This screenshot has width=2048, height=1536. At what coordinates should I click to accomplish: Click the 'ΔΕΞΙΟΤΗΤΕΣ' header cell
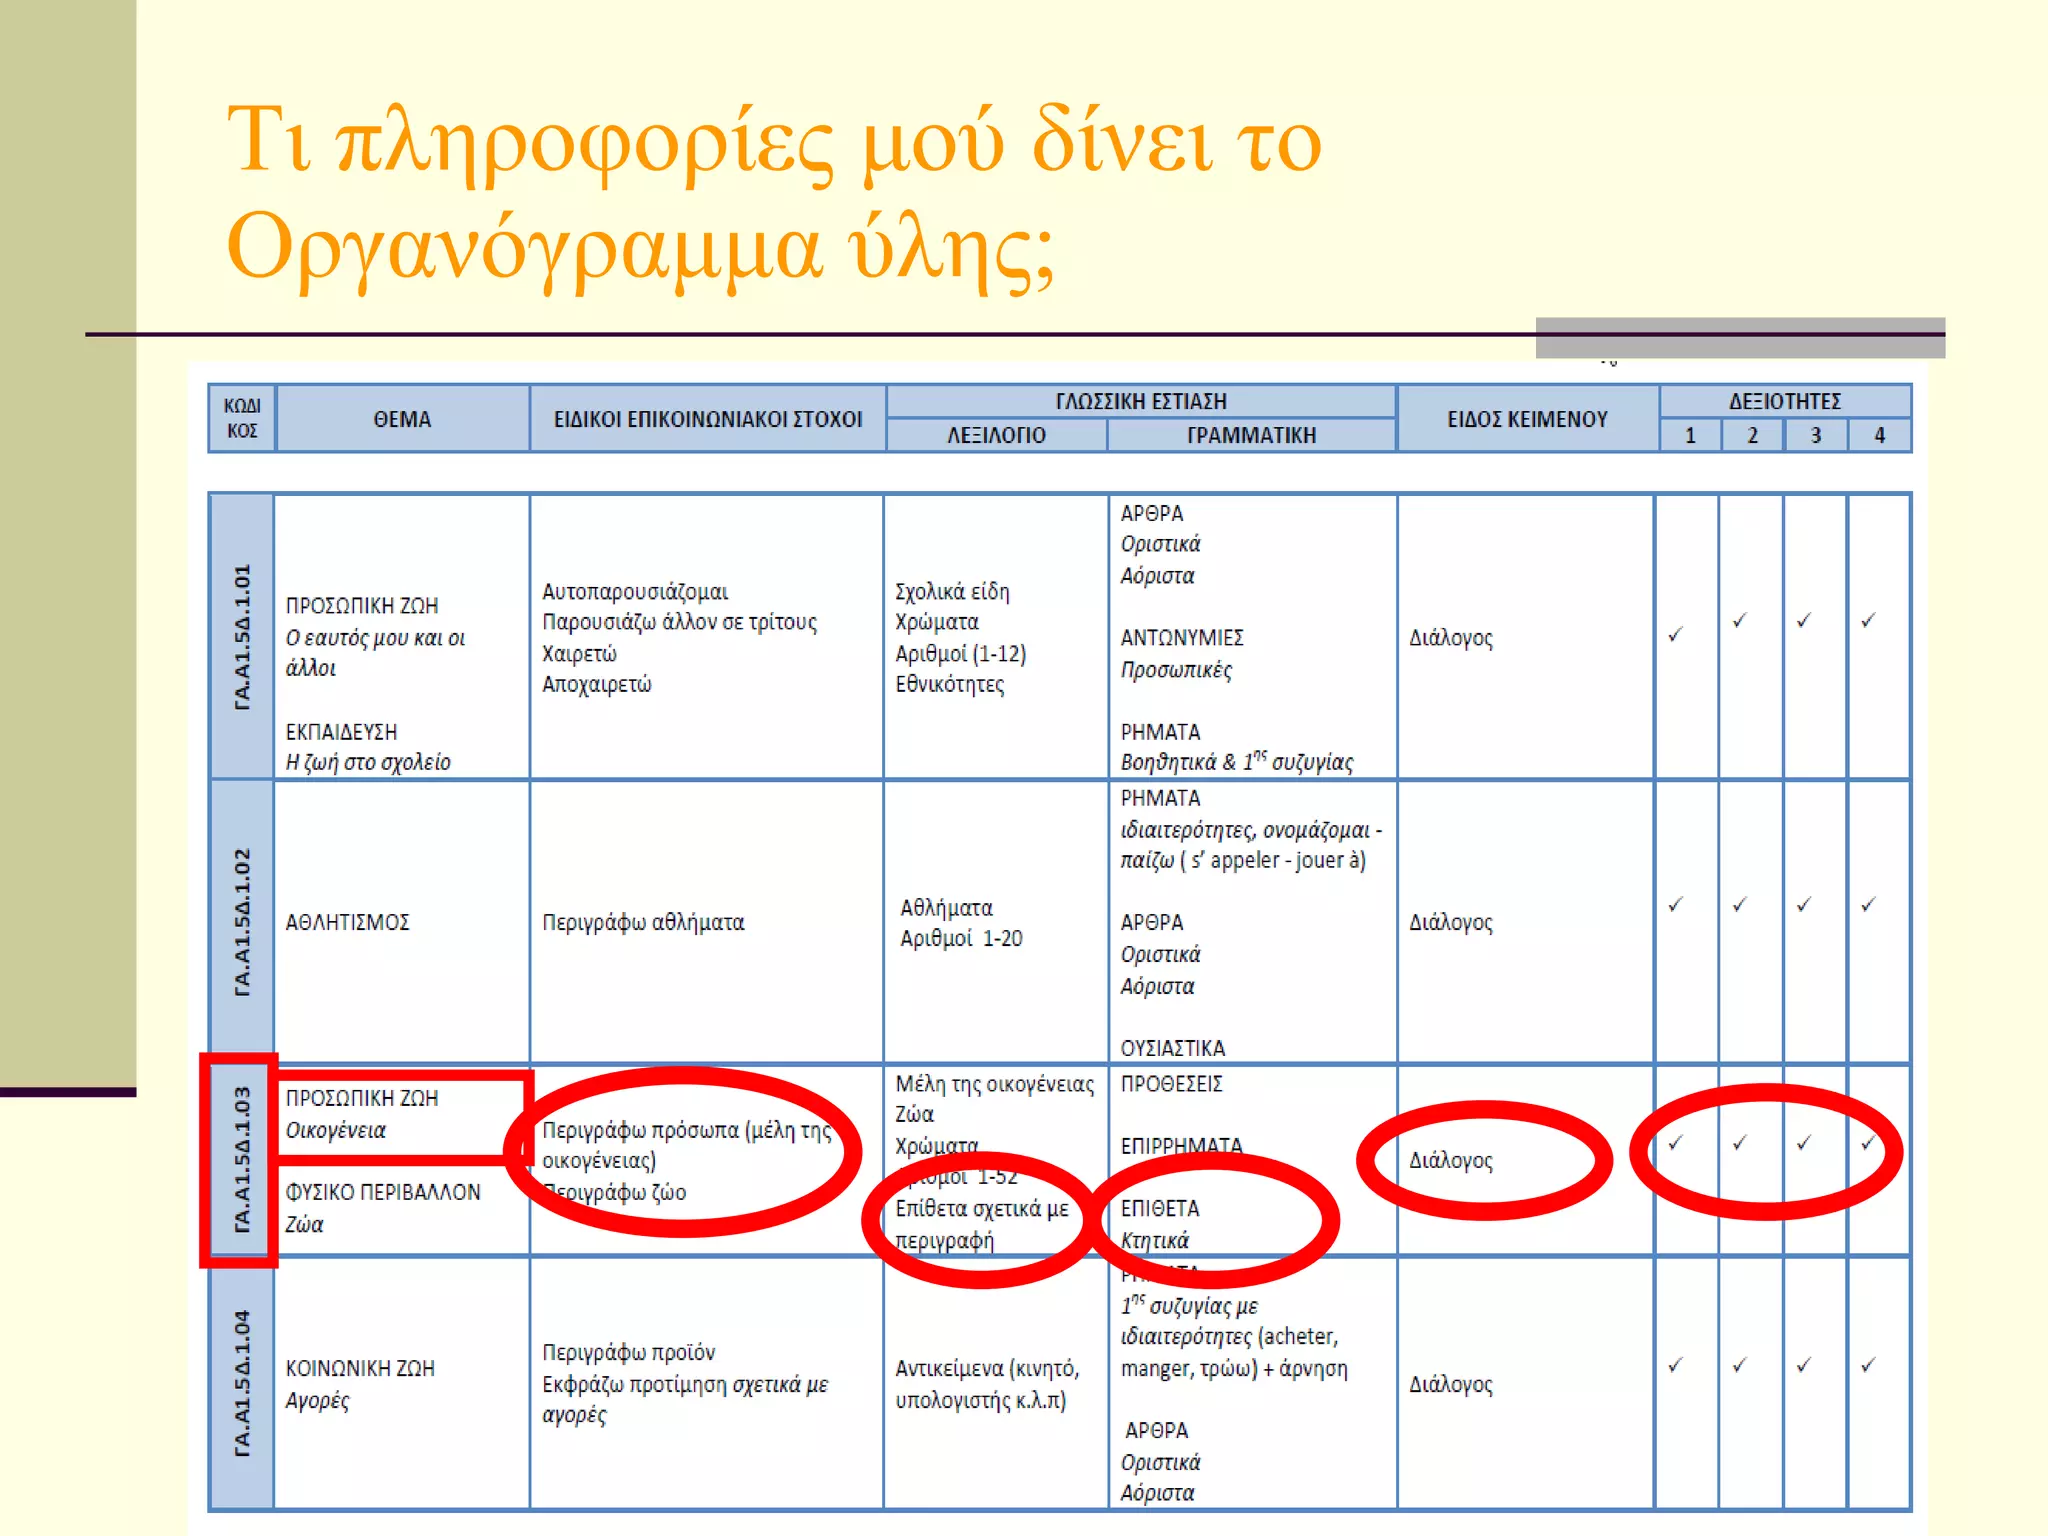tap(1785, 401)
